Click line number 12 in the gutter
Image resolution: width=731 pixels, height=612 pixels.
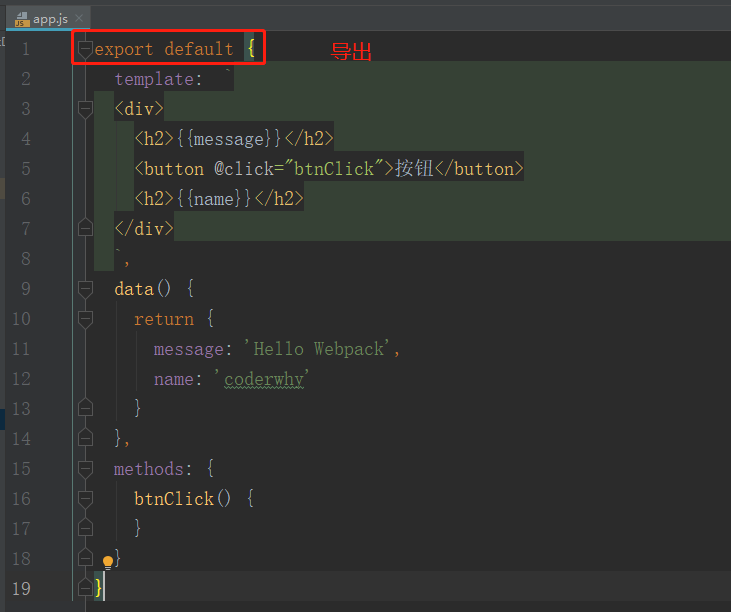coord(21,379)
